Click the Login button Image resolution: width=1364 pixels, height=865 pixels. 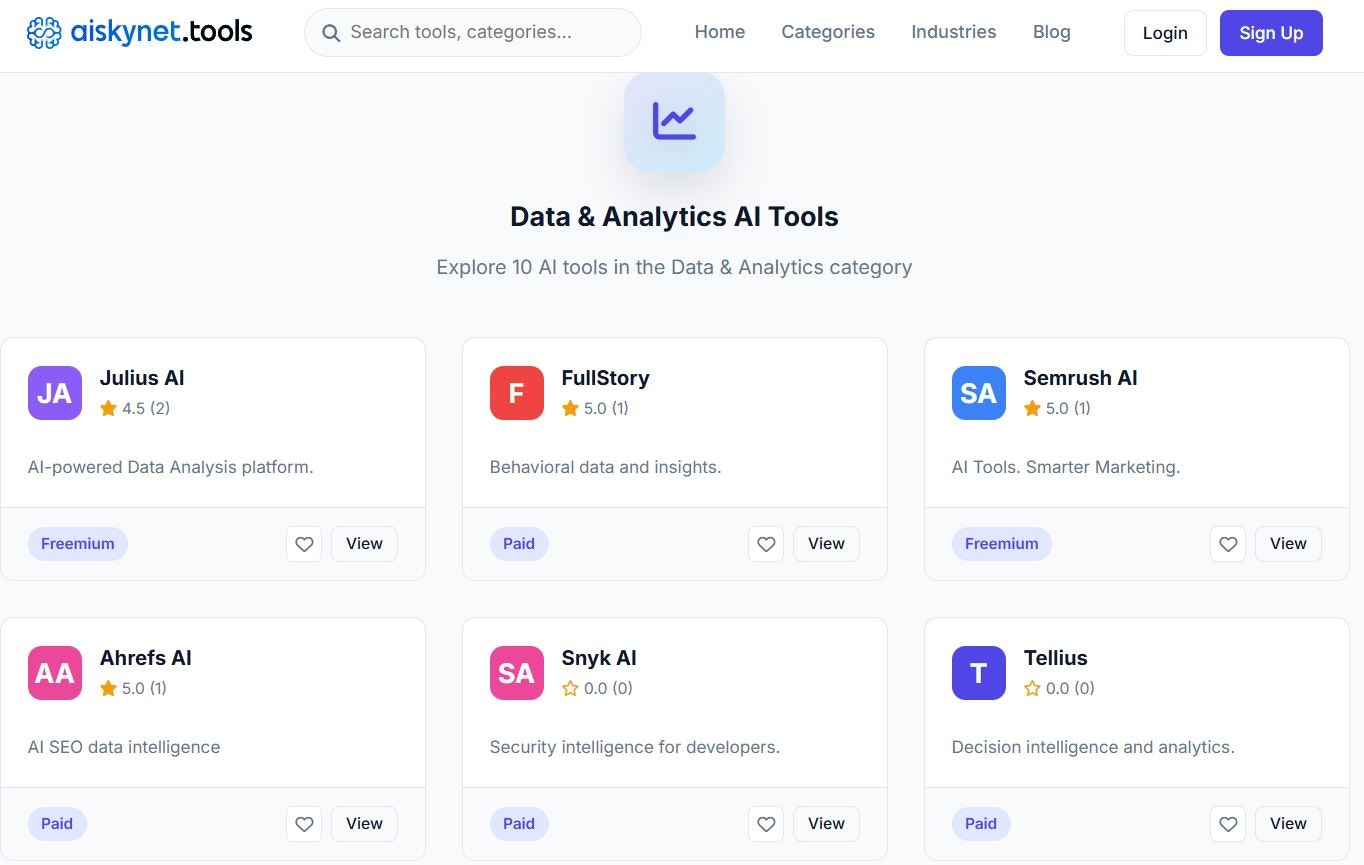coord(1164,32)
